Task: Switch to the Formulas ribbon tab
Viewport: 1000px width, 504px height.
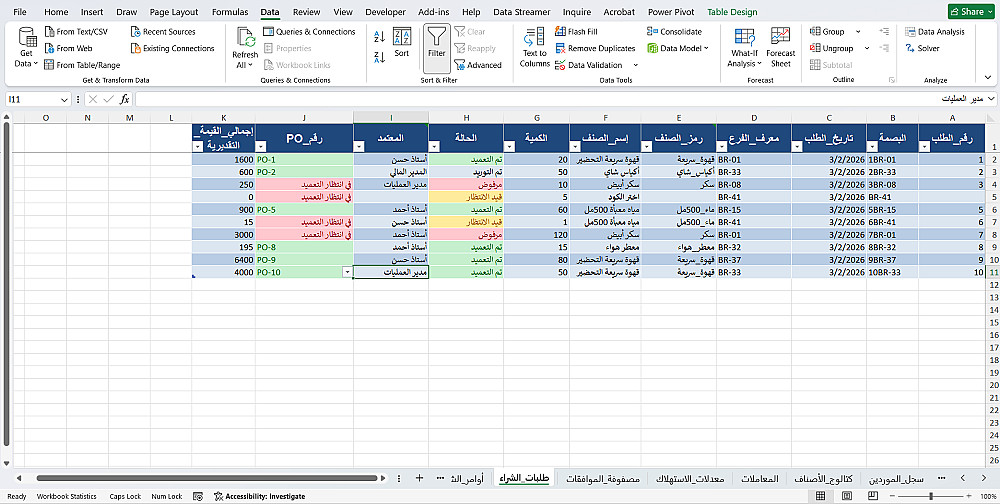Action: point(230,11)
